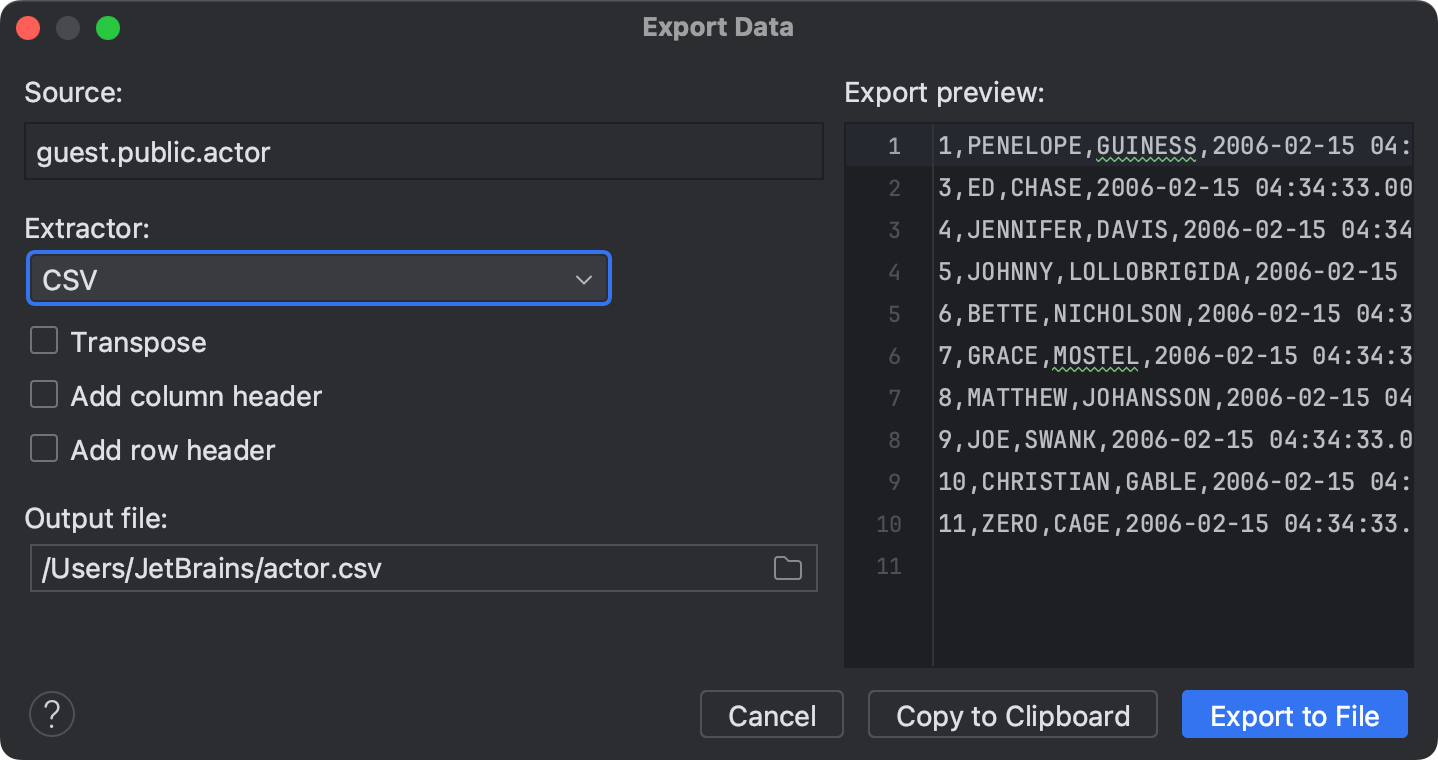Cancel the data export
This screenshot has height=760, width=1438.
click(771, 714)
